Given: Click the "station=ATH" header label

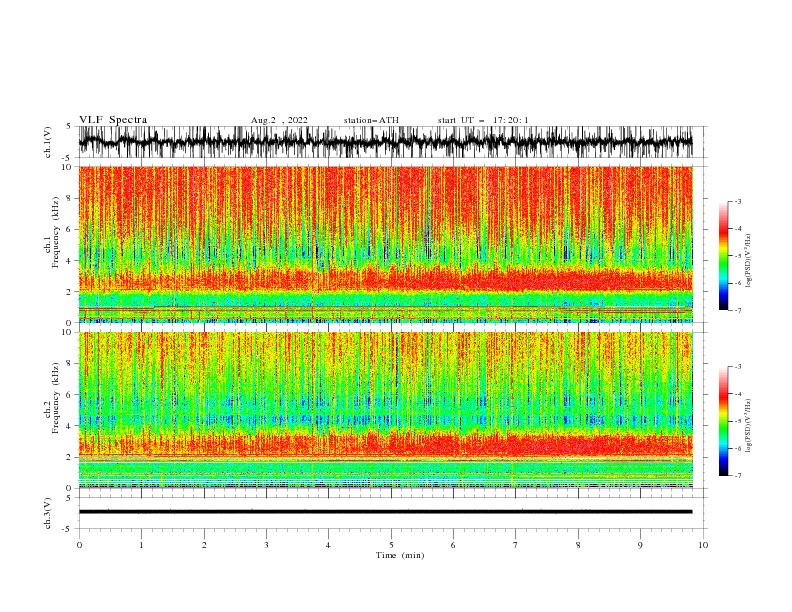Looking at the screenshot, I should click(371, 120).
